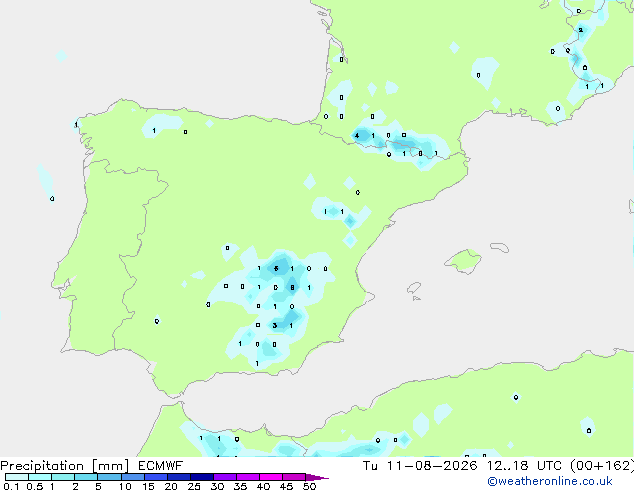This screenshot has width=634, height=490.
Task: Click the Ibiza island outline on the map
Action: click(x=414, y=288)
